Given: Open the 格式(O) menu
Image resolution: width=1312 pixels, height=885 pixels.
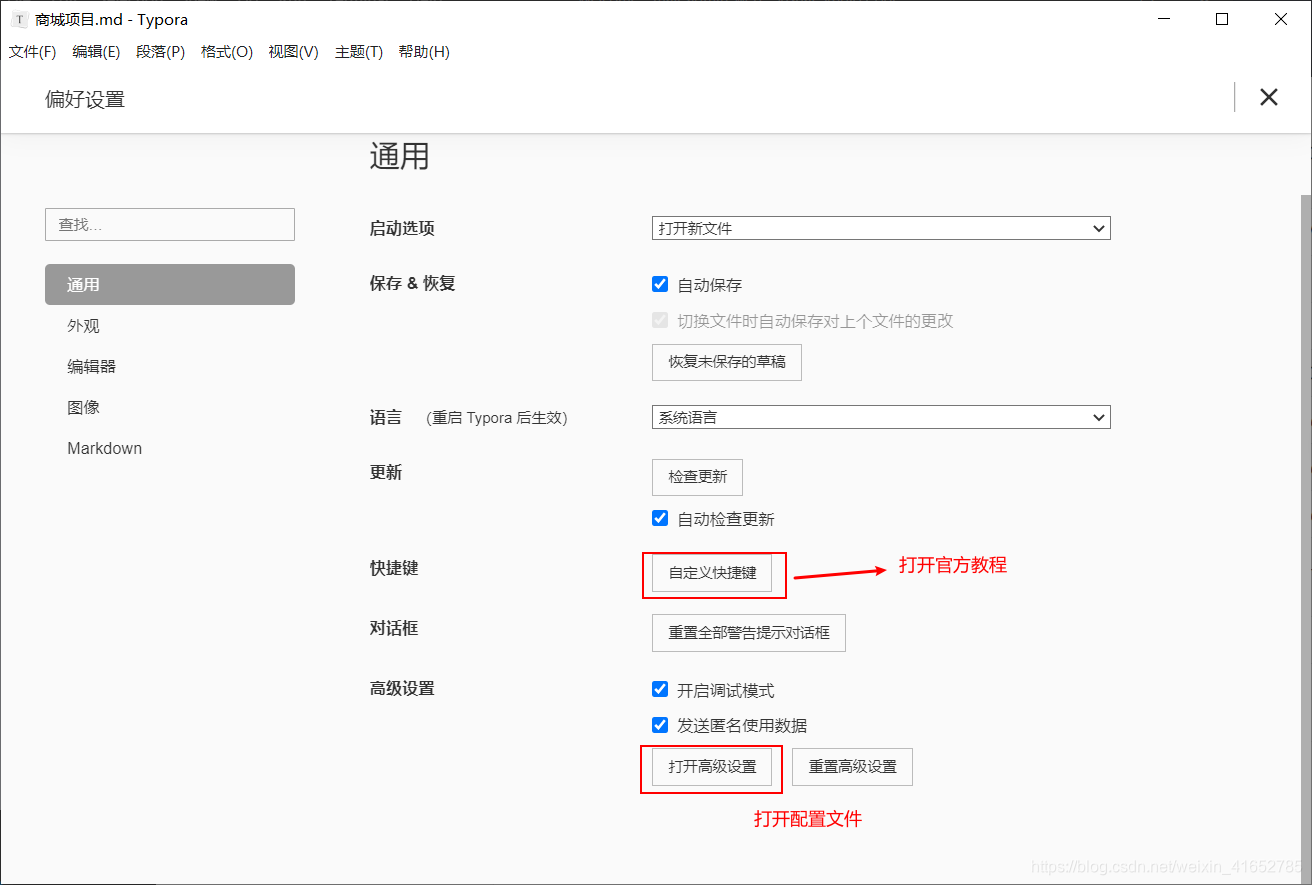Looking at the screenshot, I should pos(227,52).
